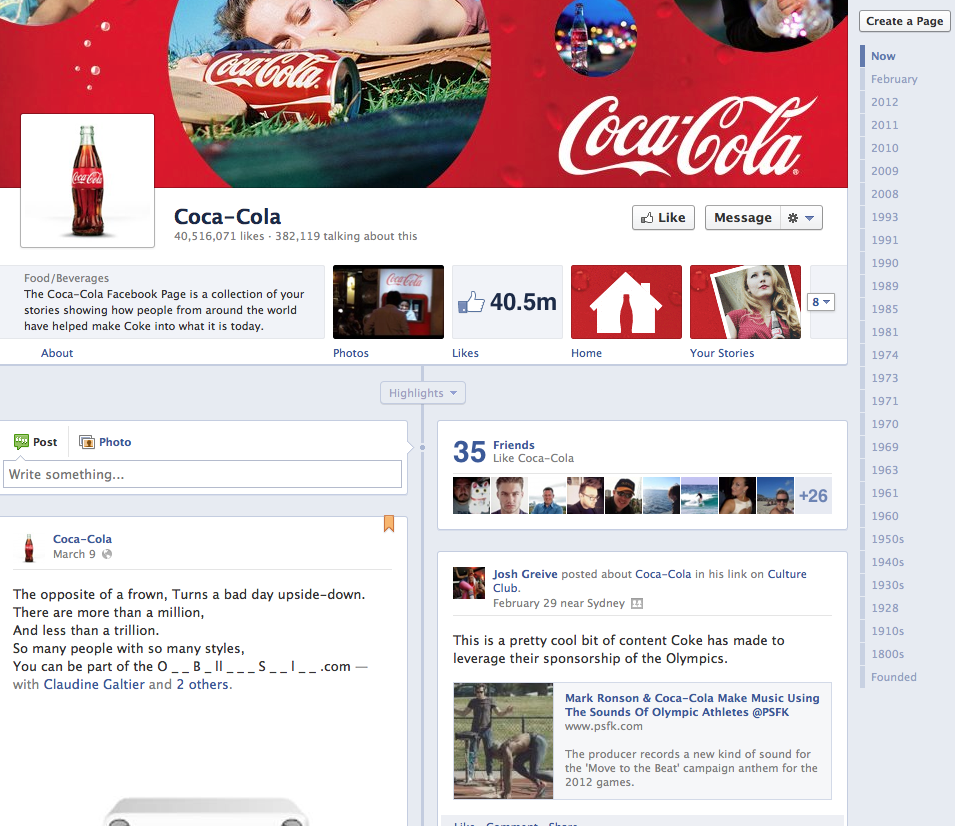Open the gear settings dropdown
The width and height of the screenshot is (955, 826).
801,217
